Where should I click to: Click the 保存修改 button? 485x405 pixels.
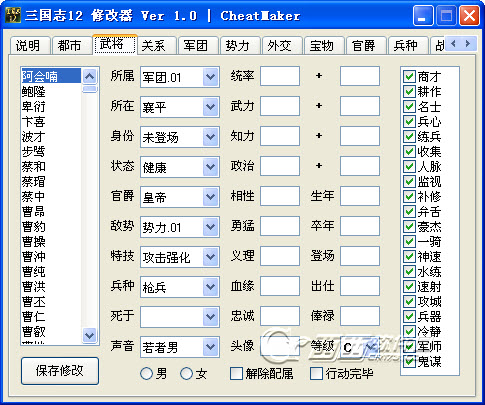point(60,371)
